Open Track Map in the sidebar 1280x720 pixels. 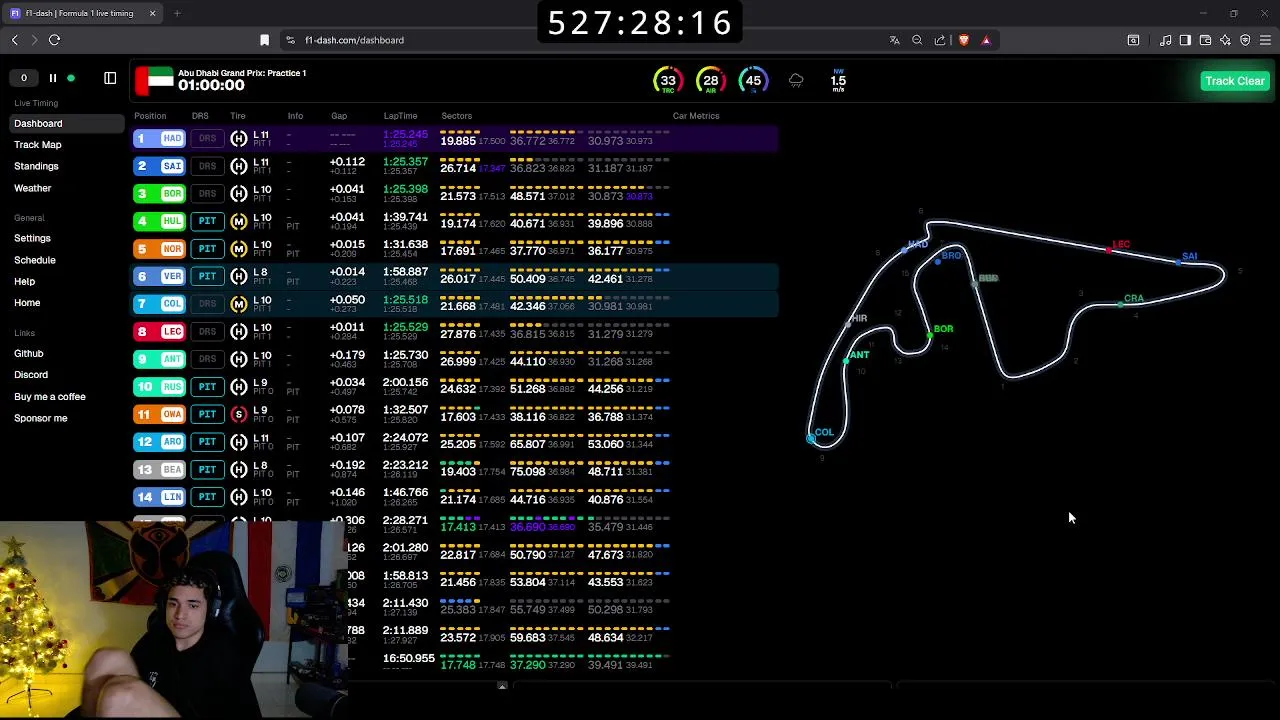tap(38, 145)
